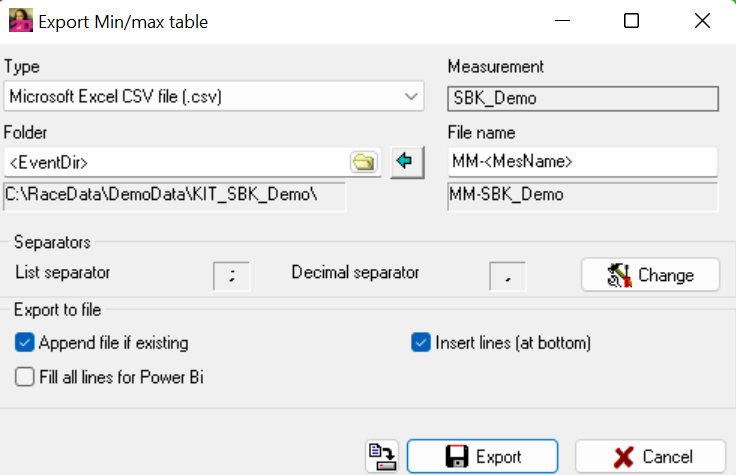Click the Folder <EventDir> input field
This screenshot has width=736, height=475.
tap(175, 162)
